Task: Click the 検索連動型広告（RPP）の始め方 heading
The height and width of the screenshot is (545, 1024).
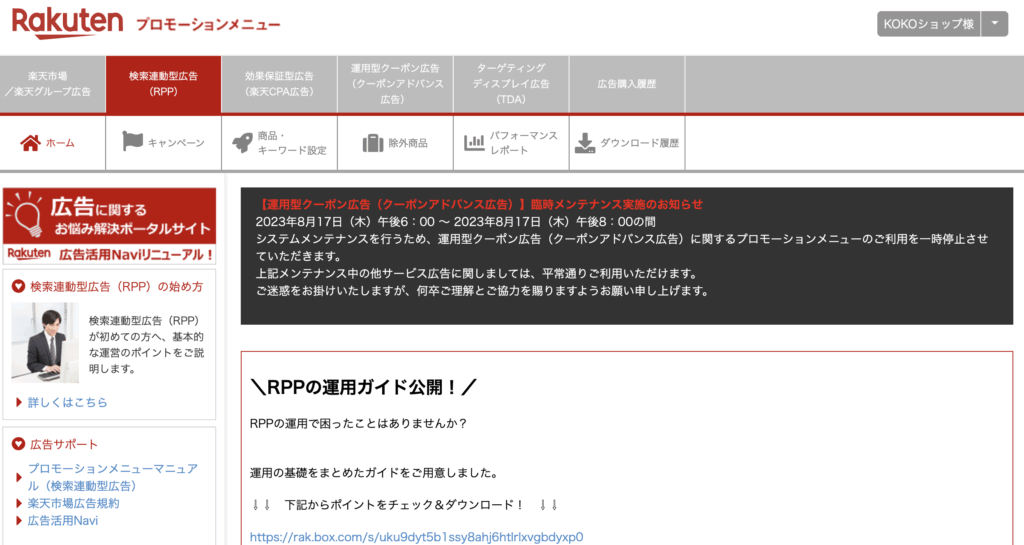Action: click(116, 287)
